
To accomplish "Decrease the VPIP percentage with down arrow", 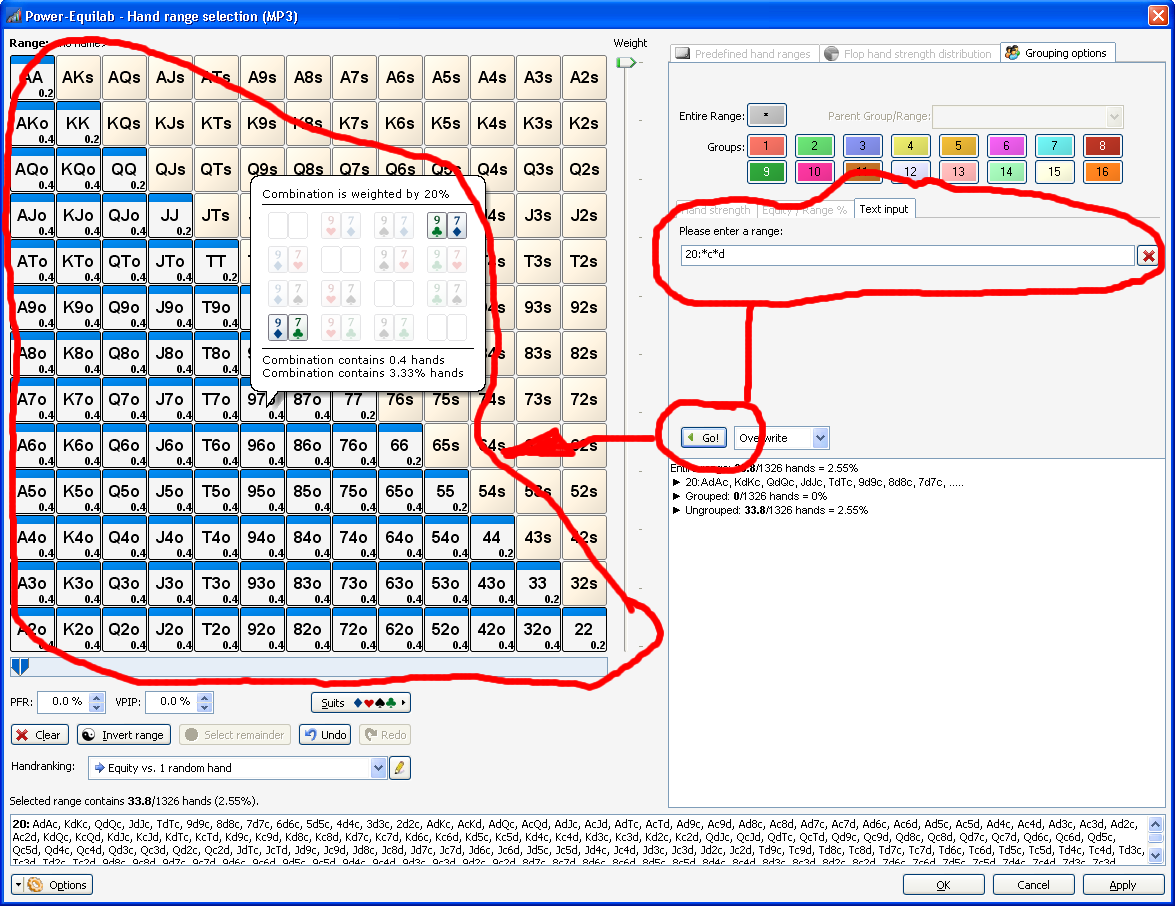I will pyautogui.click(x=205, y=707).
